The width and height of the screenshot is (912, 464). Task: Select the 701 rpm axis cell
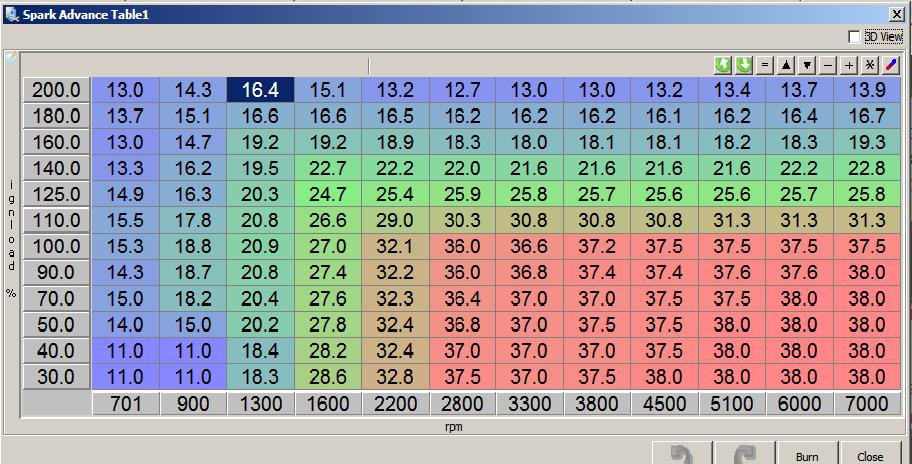125,404
